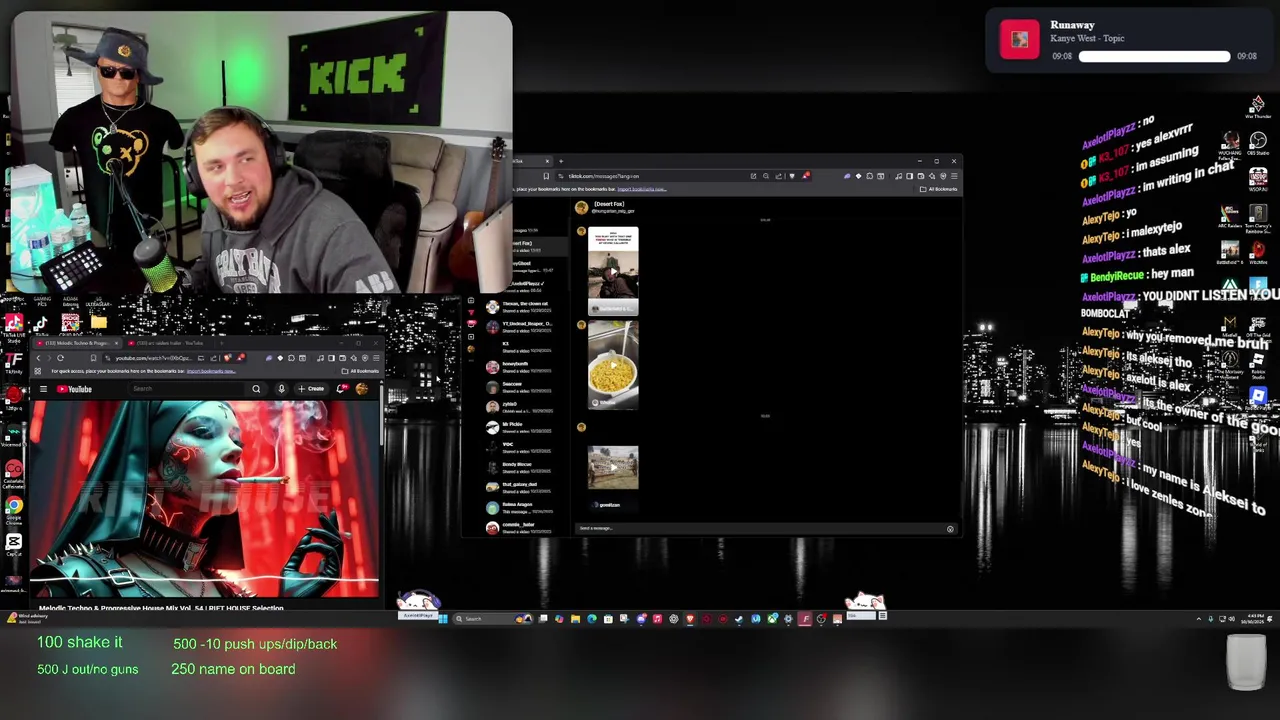Screen dimensions: 1280x720
Task: Open All Bookmarks folder in YouTube window
Action: [x=360, y=371]
